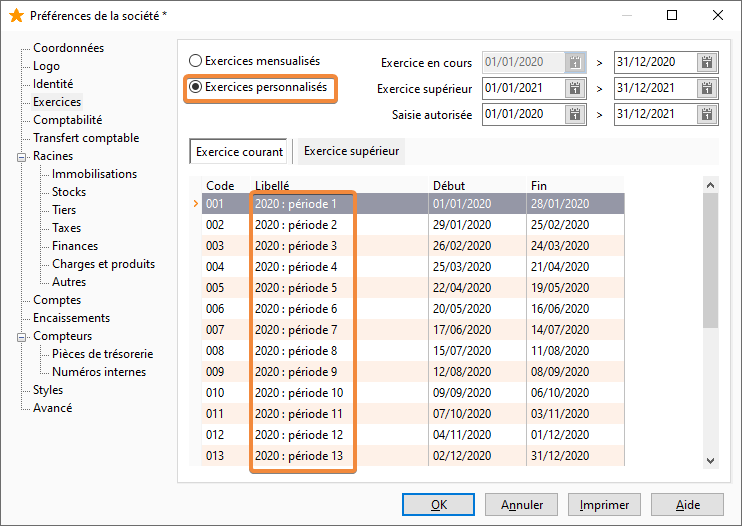Select Exercices personnalisés radio button

tap(195, 87)
